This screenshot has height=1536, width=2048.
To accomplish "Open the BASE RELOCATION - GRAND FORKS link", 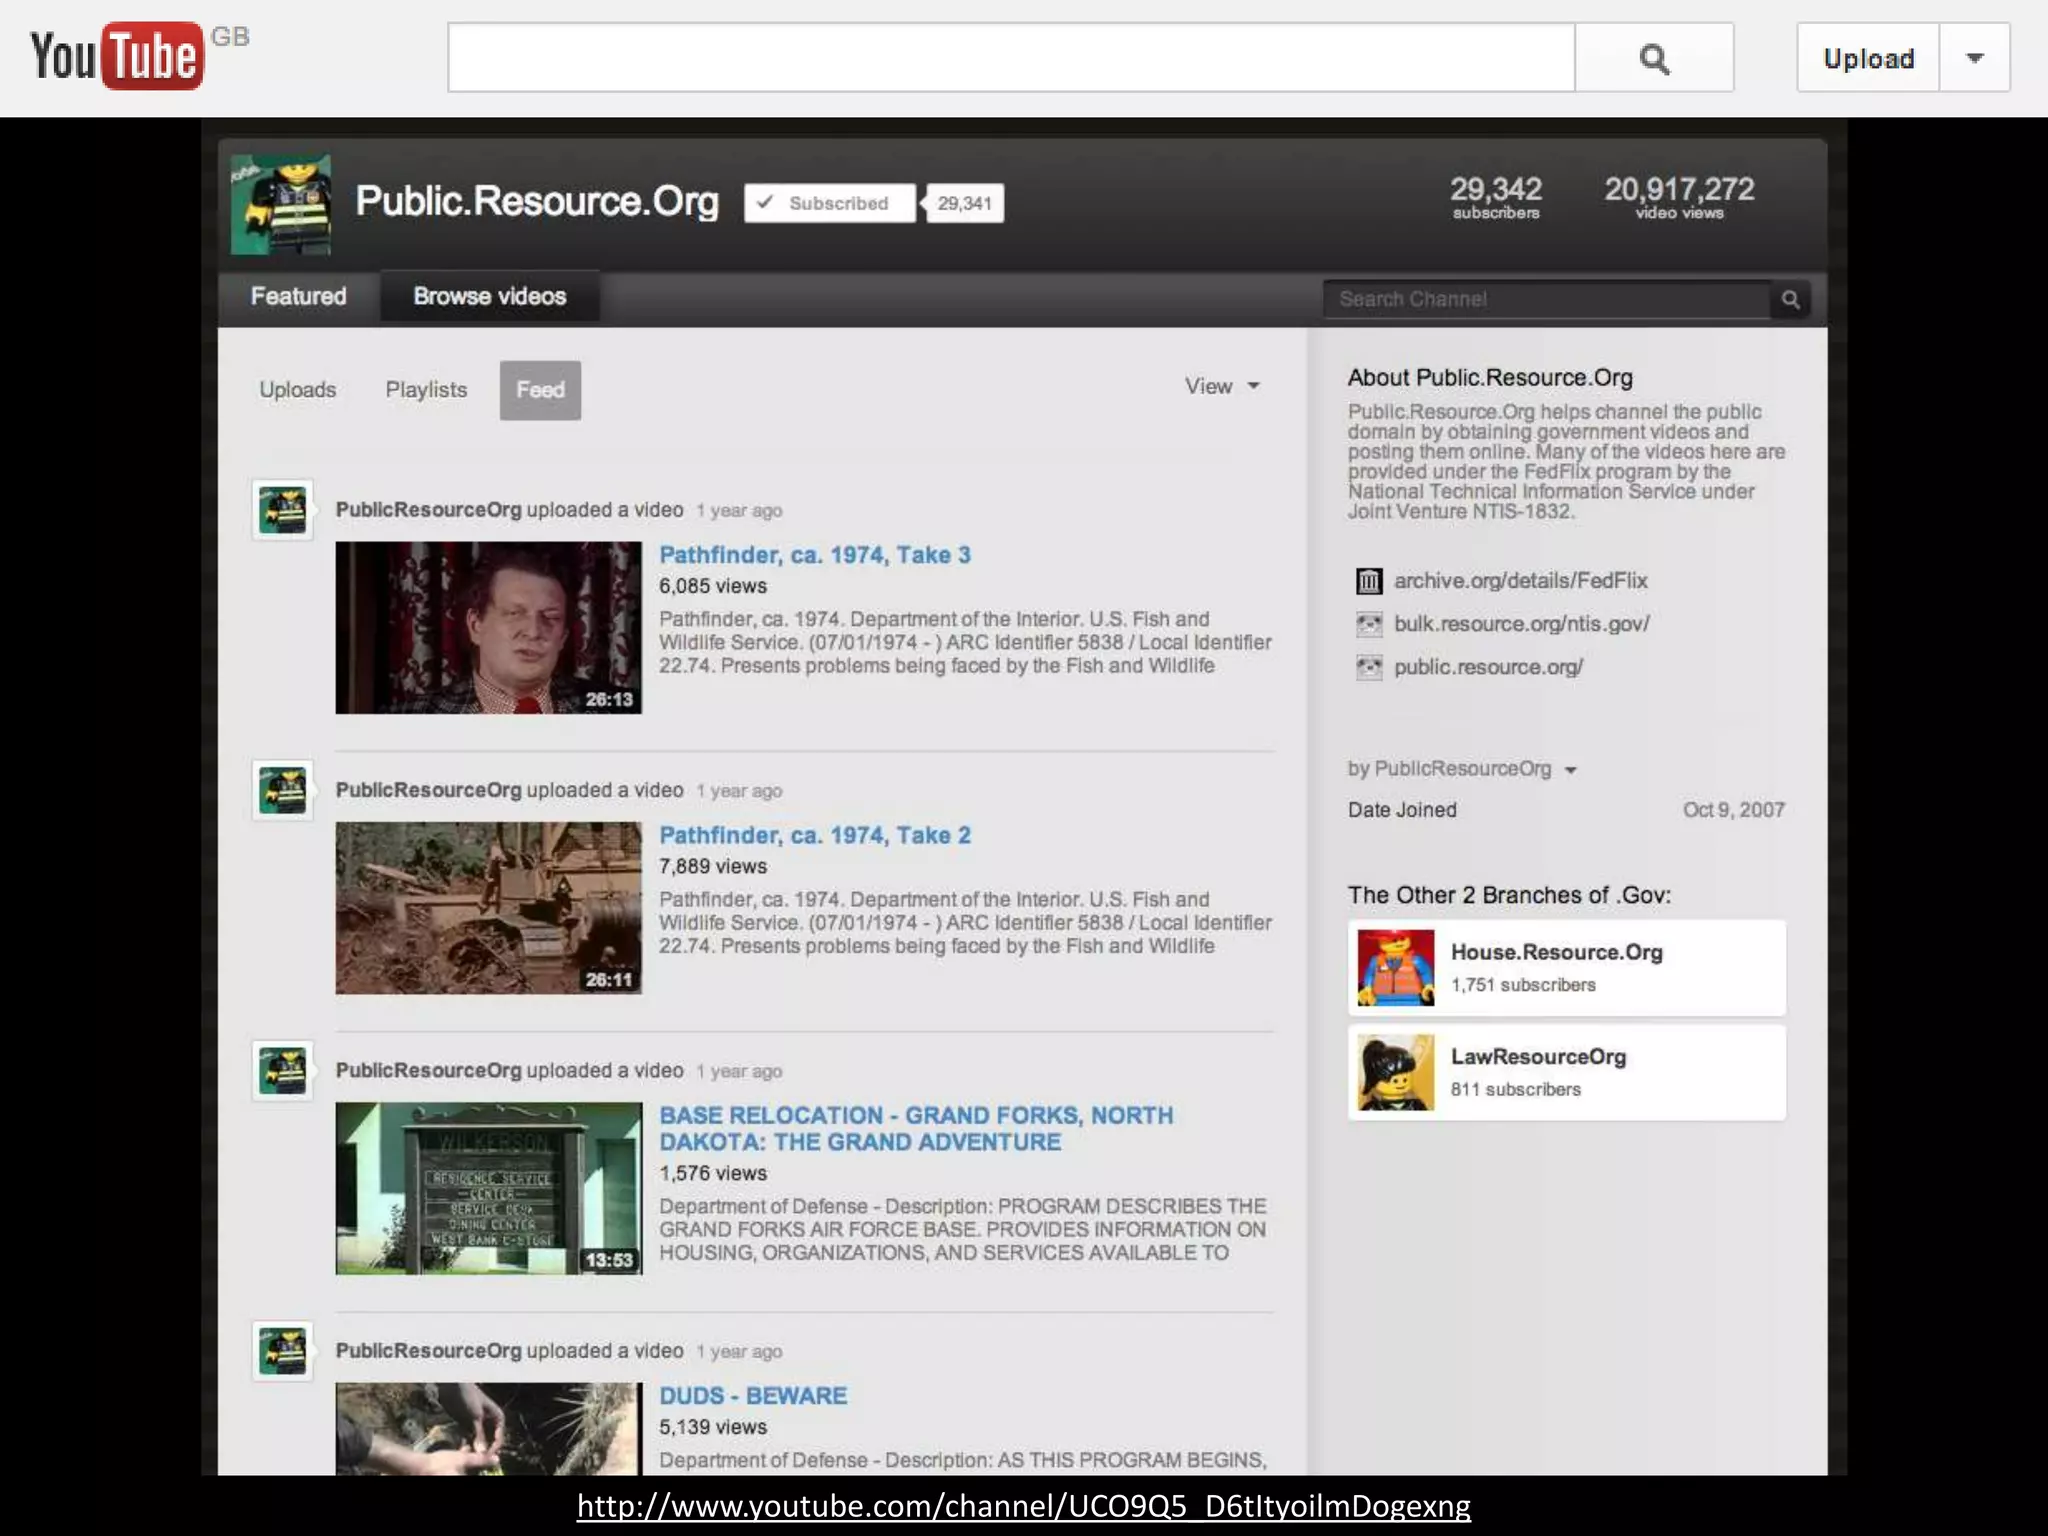I will (916, 1128).
